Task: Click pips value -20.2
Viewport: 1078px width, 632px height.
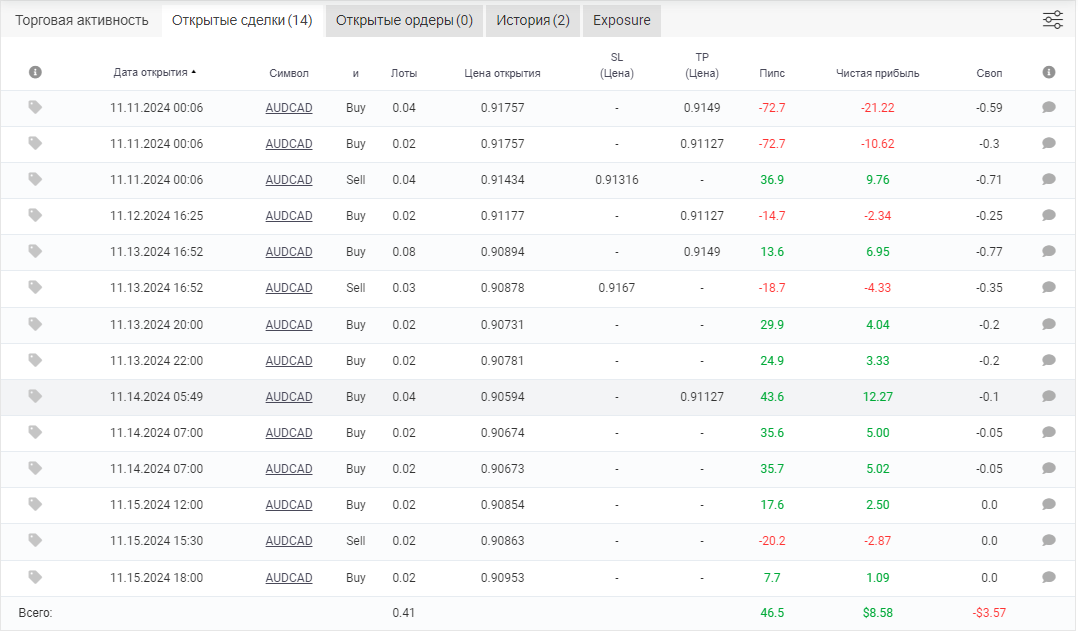Action: click(x=771, y=541)
